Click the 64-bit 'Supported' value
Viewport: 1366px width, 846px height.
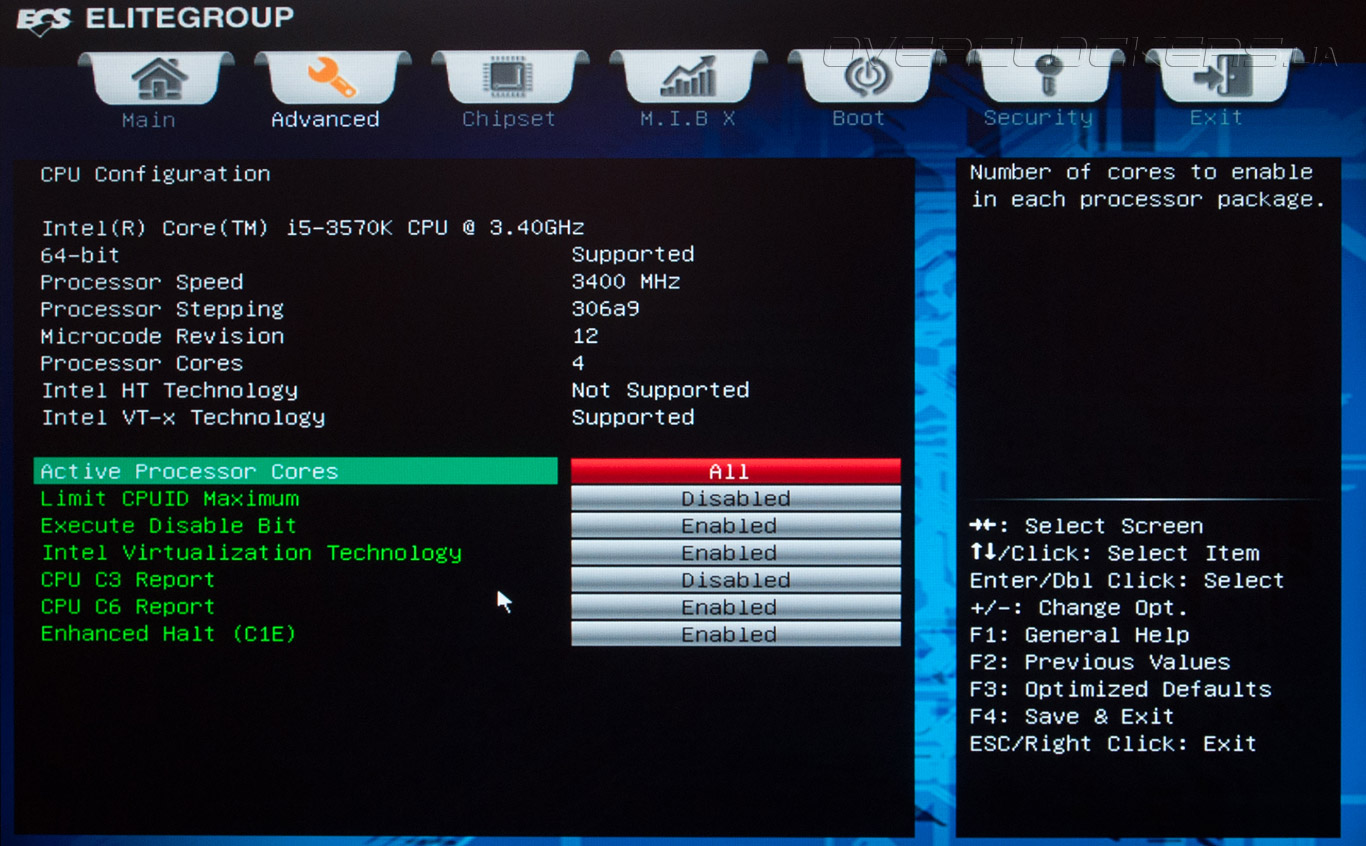click(633, 254)
